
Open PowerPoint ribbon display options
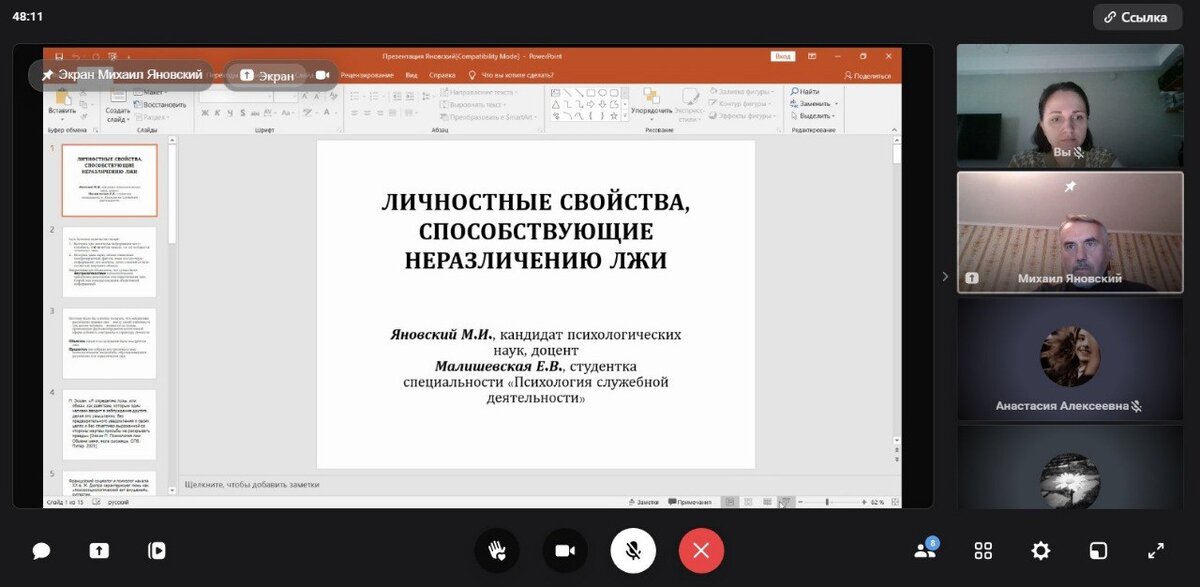tap(813, 56)
